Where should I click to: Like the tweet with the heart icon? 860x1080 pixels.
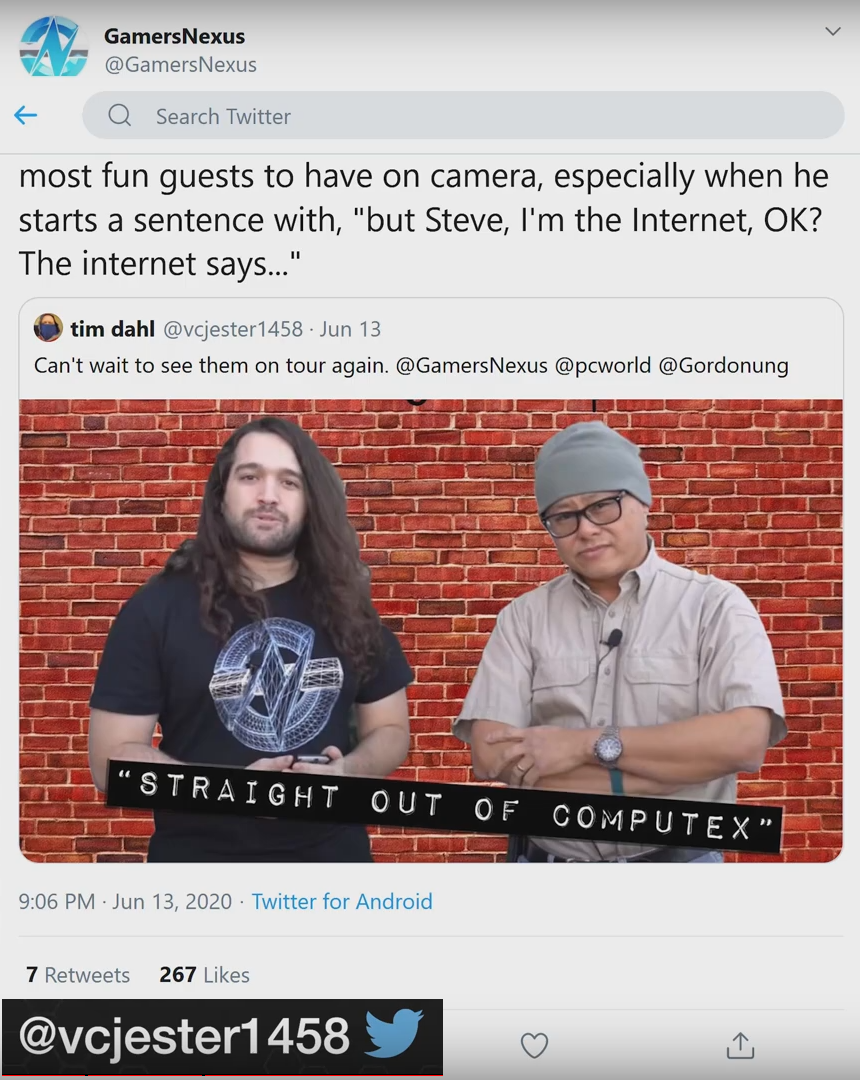(534, 1046)
